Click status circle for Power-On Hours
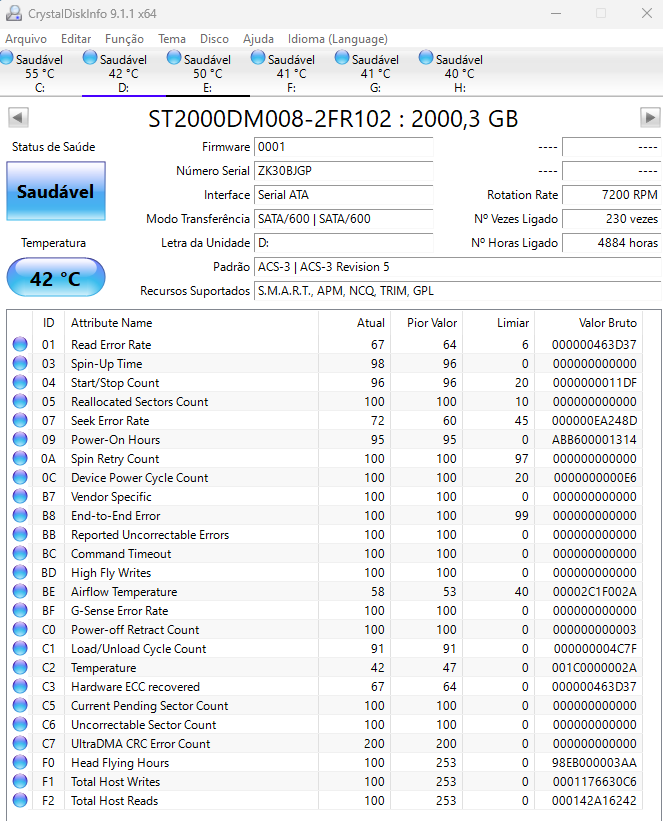Image resolution: width=663 pixels, height=821 pixels. click(x=20, y=439)
